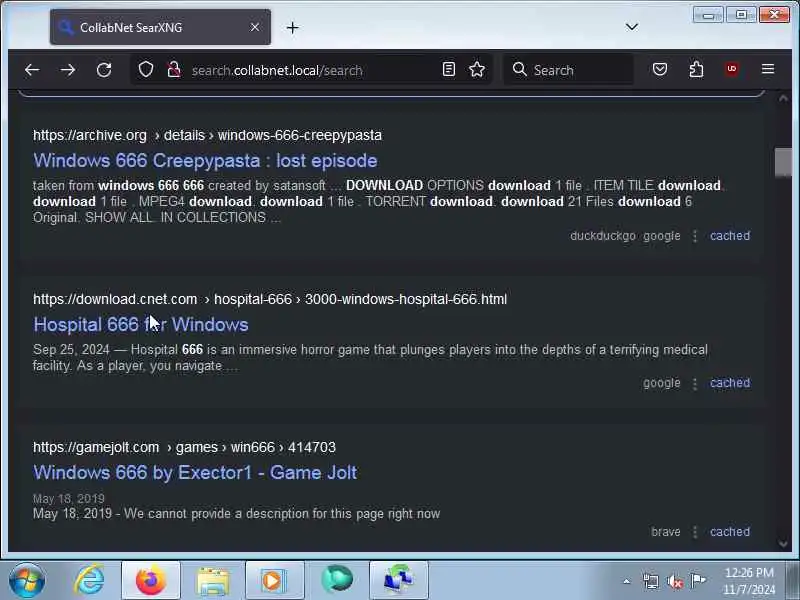
Task: List all tabs dropdown arrow
Action: 632,27
